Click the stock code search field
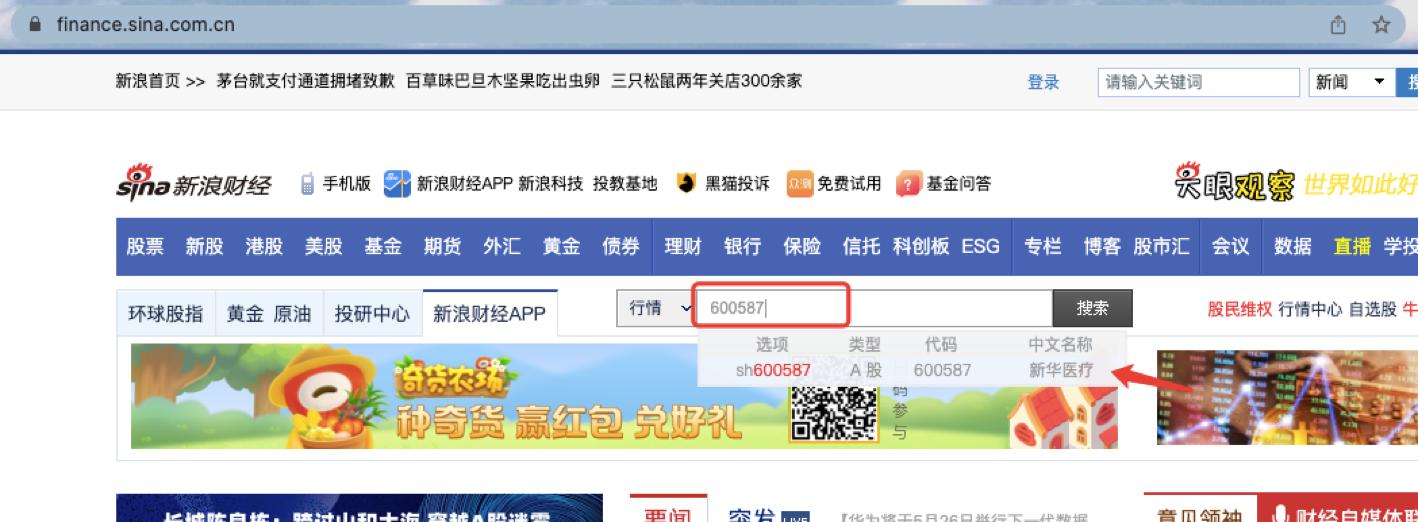 pyautogui.click(x=875, y=308)
